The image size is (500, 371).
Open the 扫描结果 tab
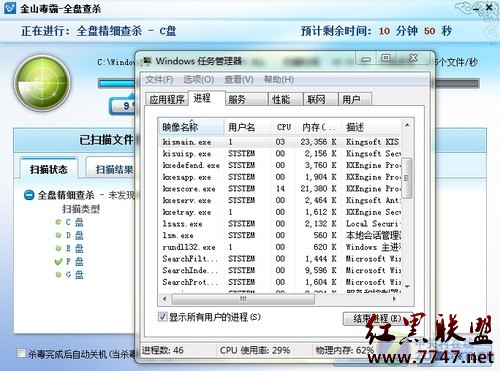(x=110, y=169)
